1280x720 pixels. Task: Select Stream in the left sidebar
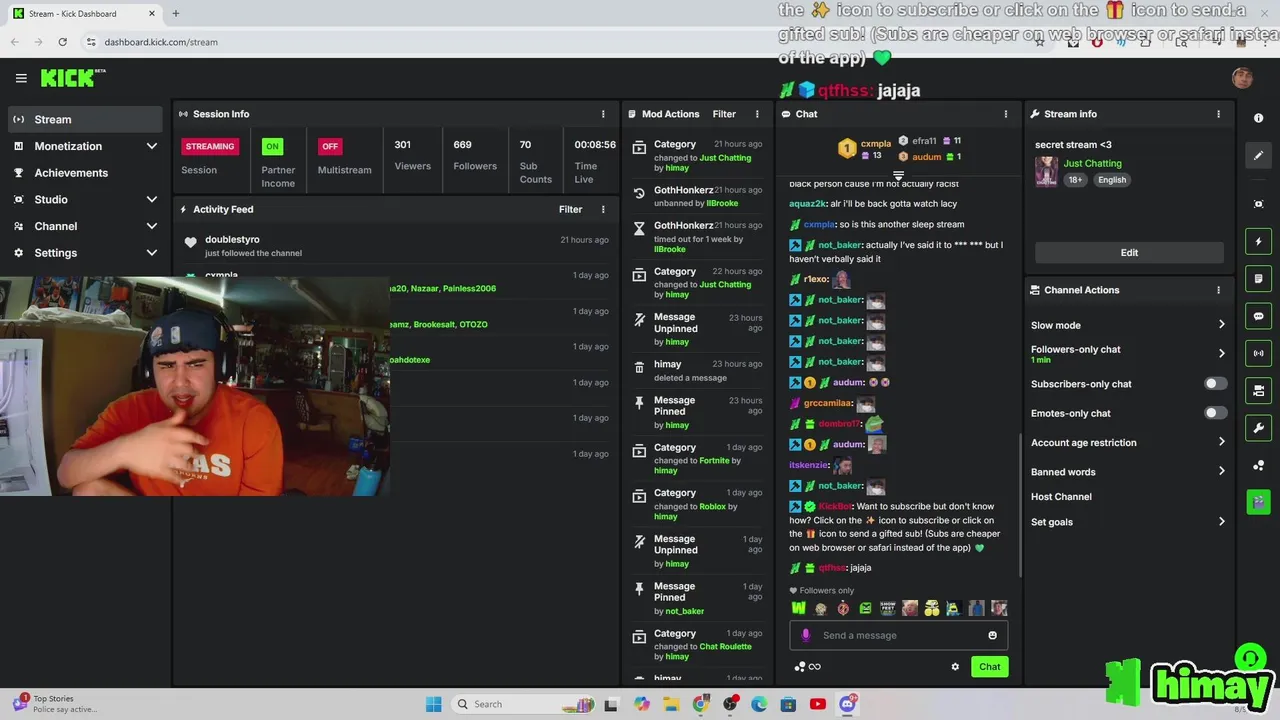click(x=85, y=119)
